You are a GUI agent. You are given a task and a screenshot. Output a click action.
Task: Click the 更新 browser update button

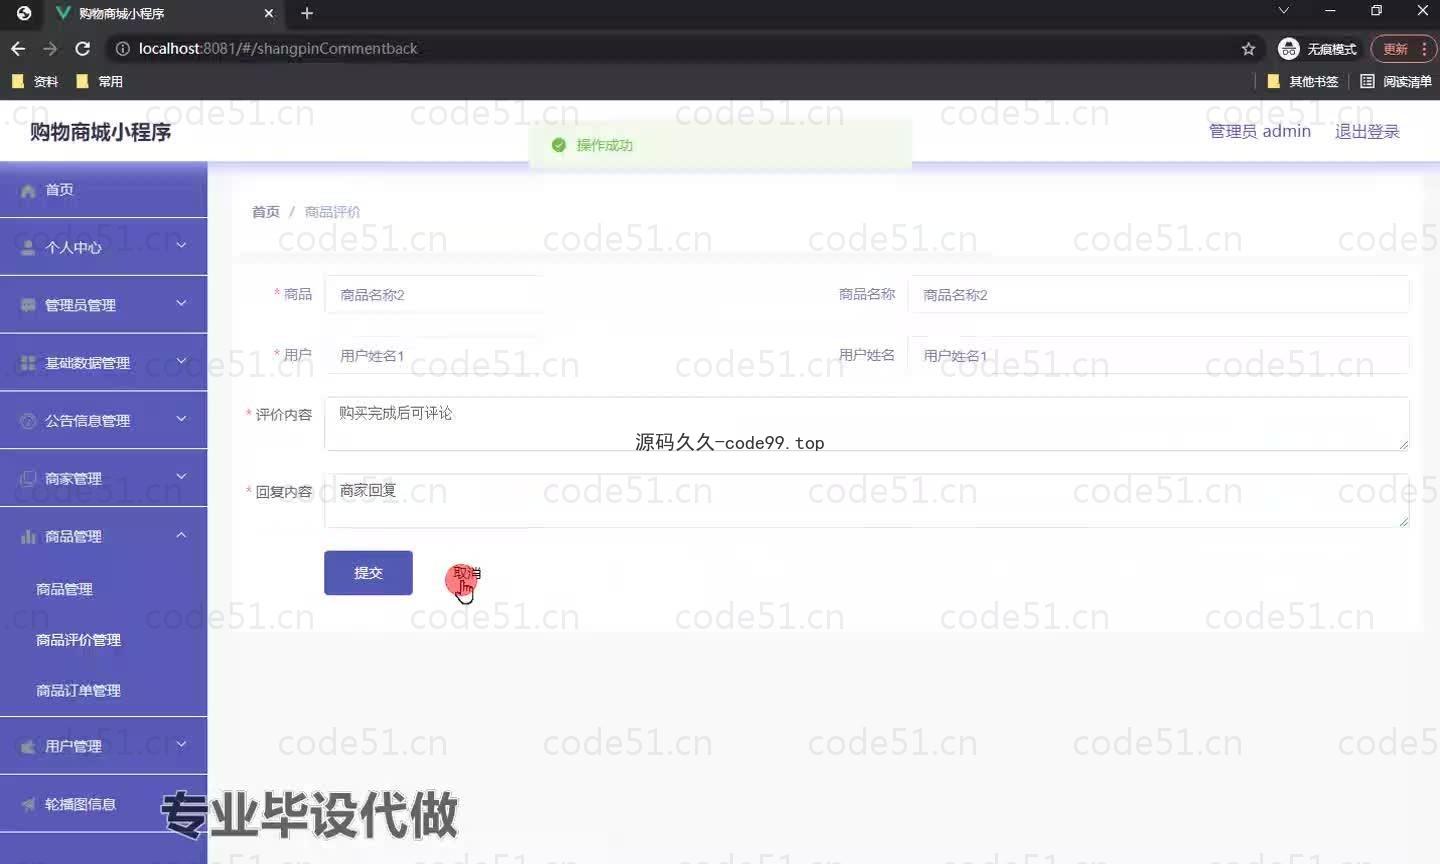1395,48
